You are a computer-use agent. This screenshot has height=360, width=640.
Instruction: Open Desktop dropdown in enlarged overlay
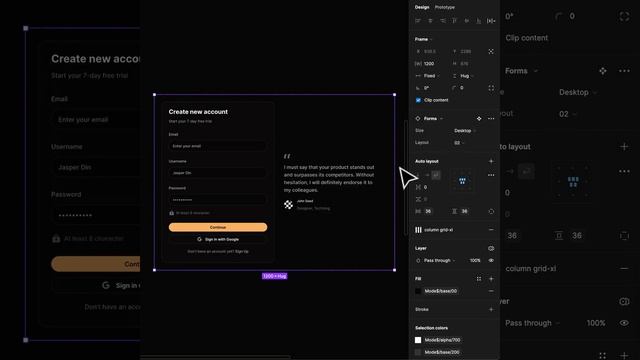tap(578, 92)
